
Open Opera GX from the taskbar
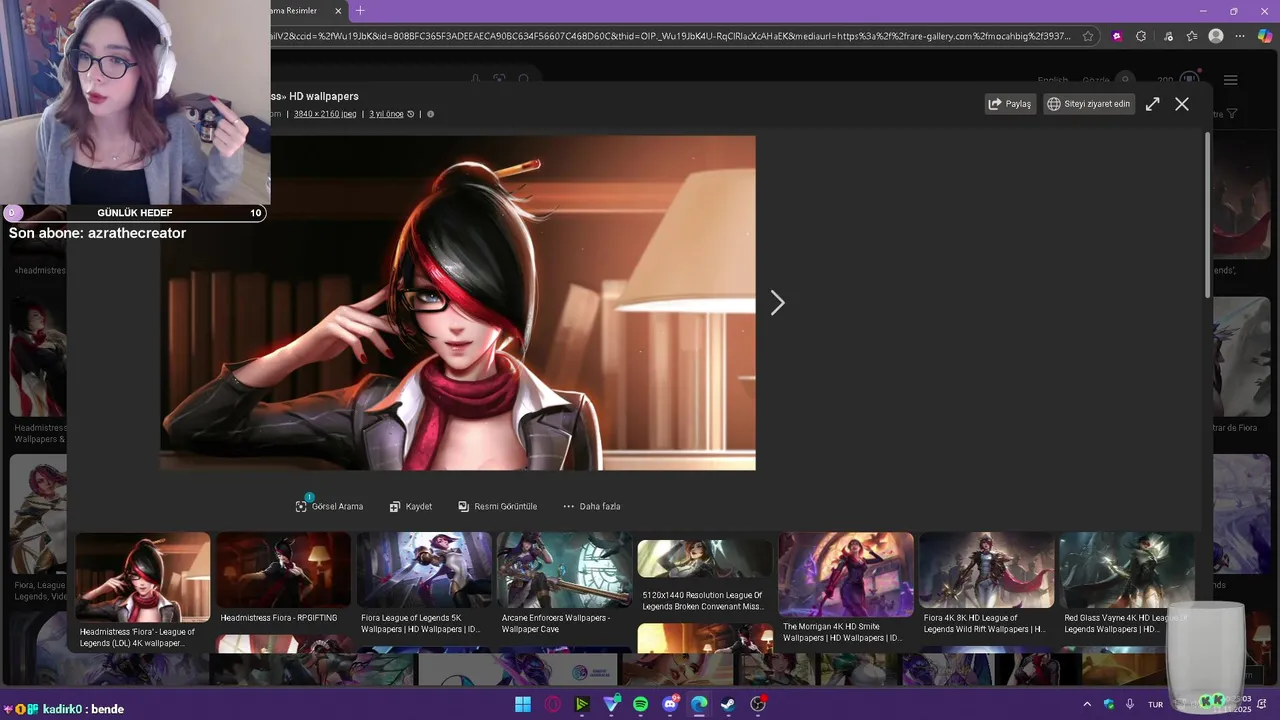[553, 704]
